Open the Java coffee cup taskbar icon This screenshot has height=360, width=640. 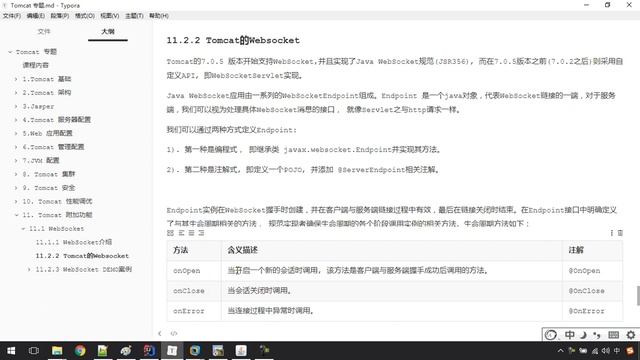coord(241,351)
